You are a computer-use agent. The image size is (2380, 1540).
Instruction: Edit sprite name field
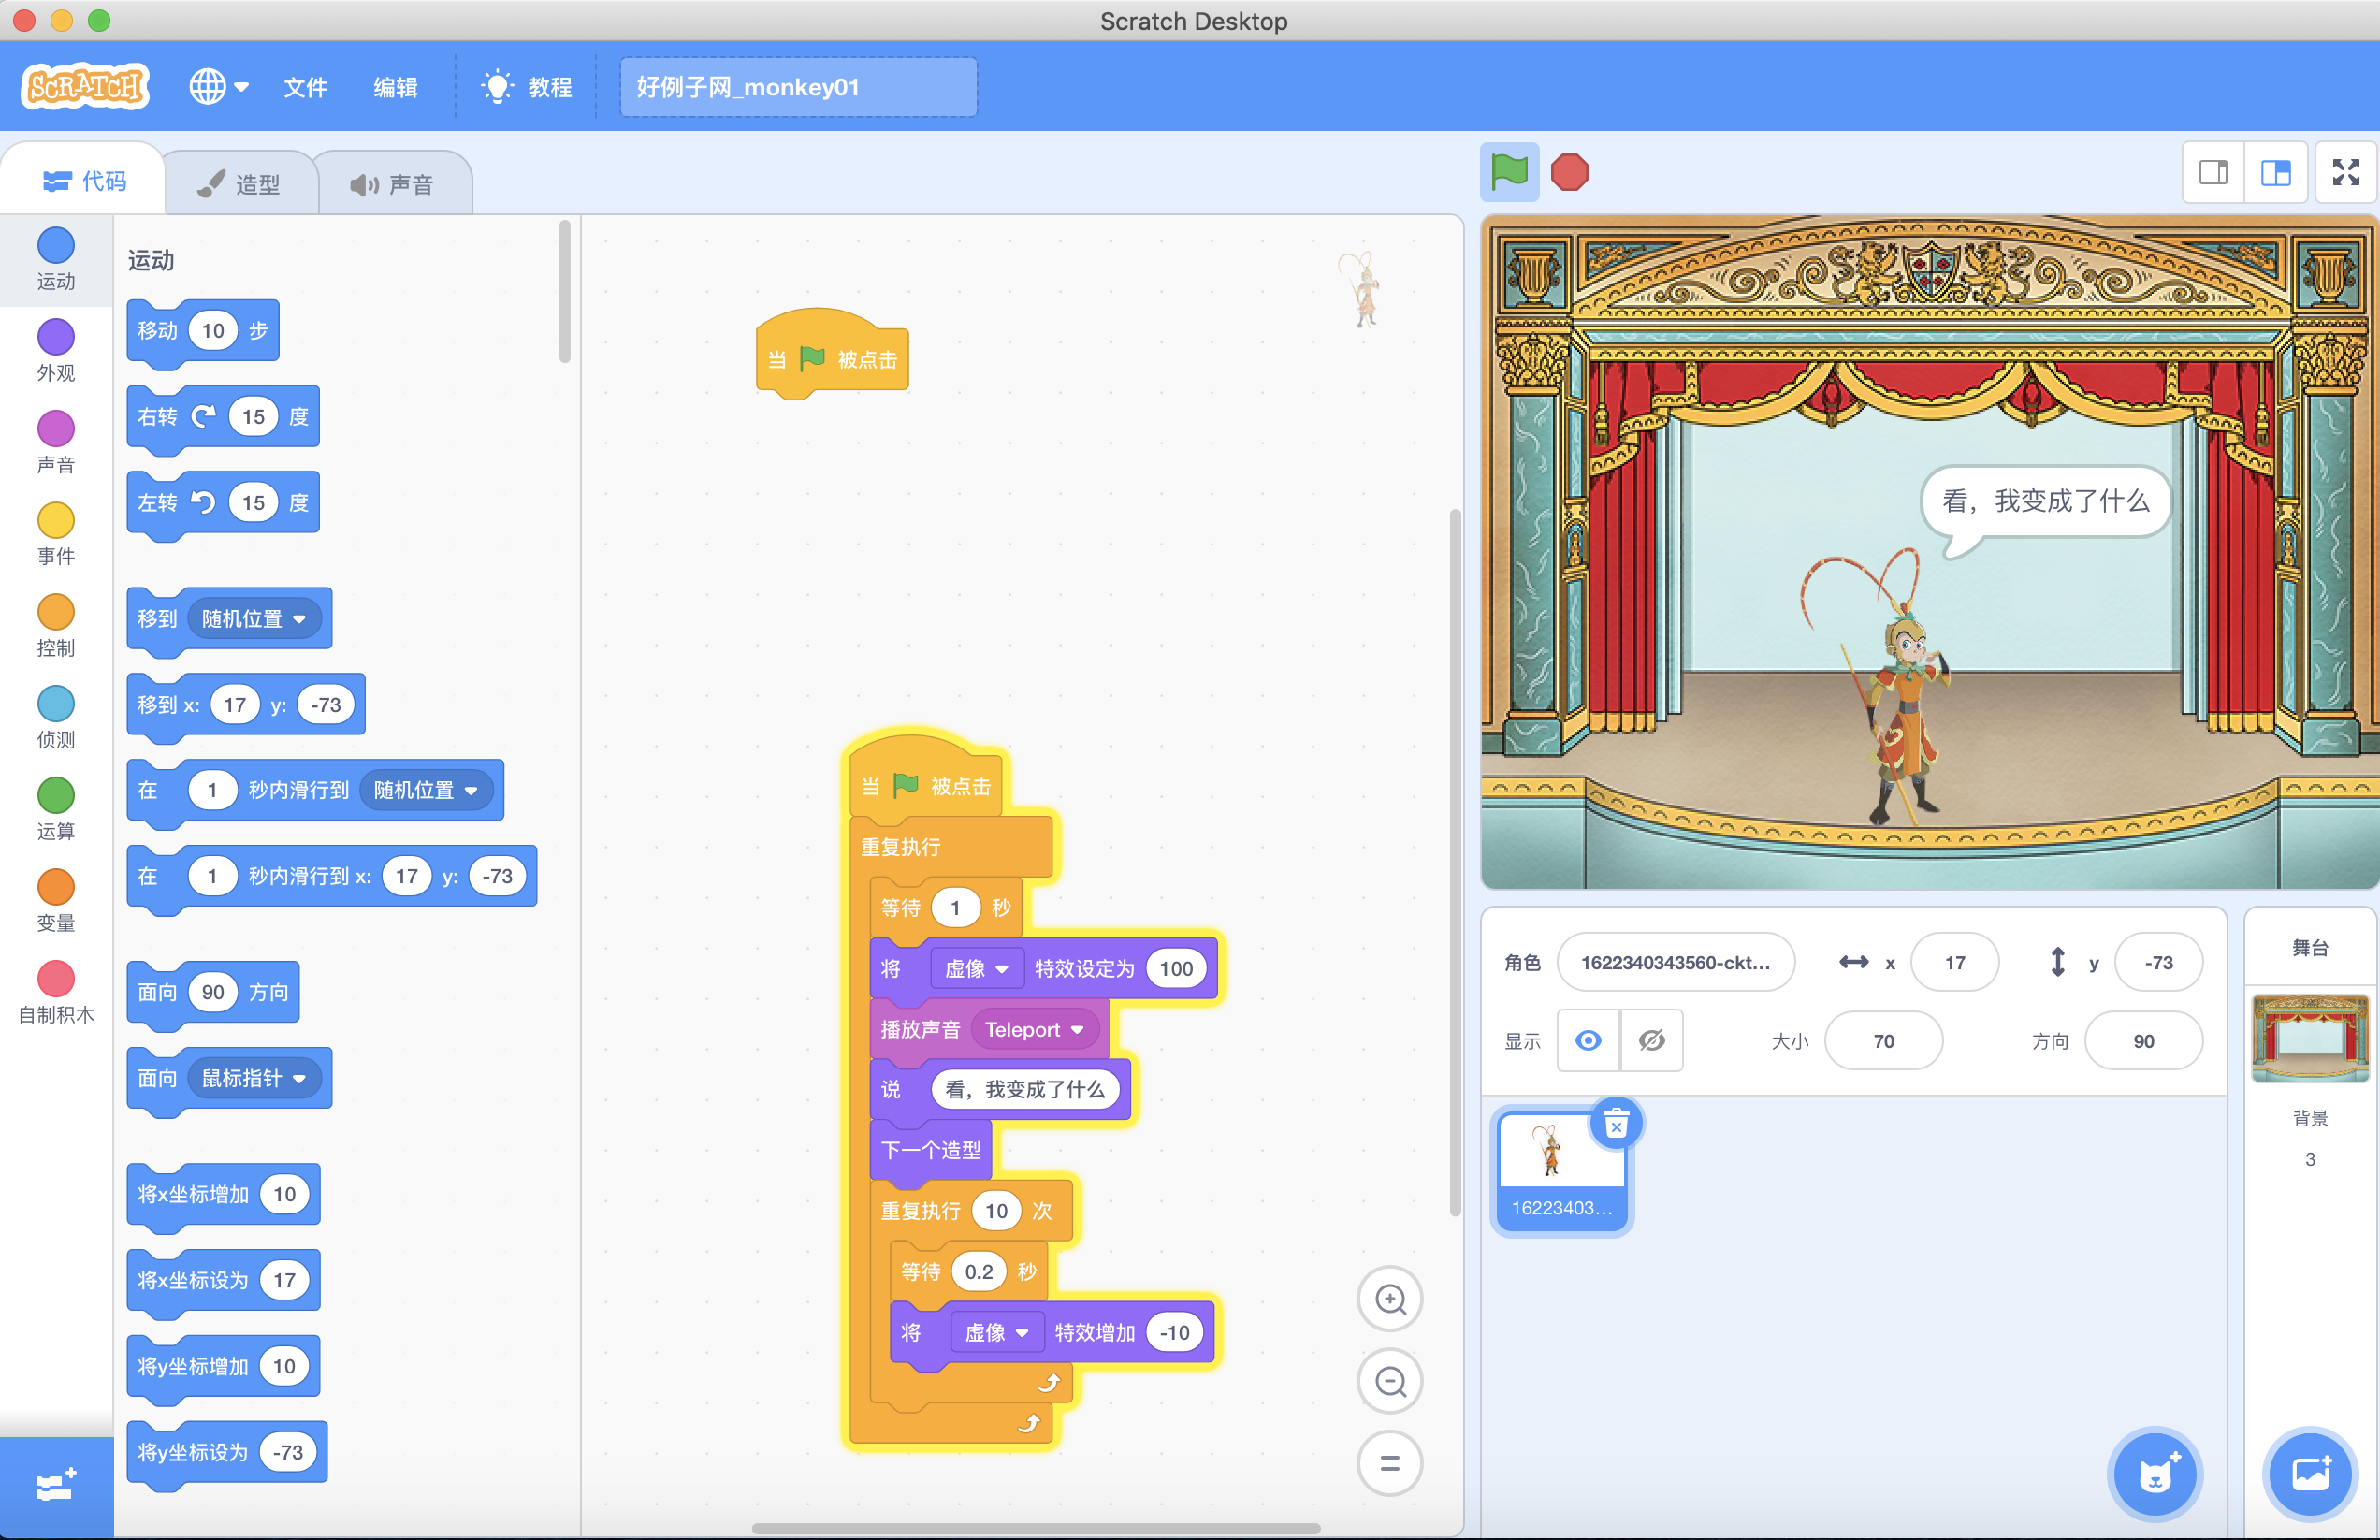tap(1676, 962)
